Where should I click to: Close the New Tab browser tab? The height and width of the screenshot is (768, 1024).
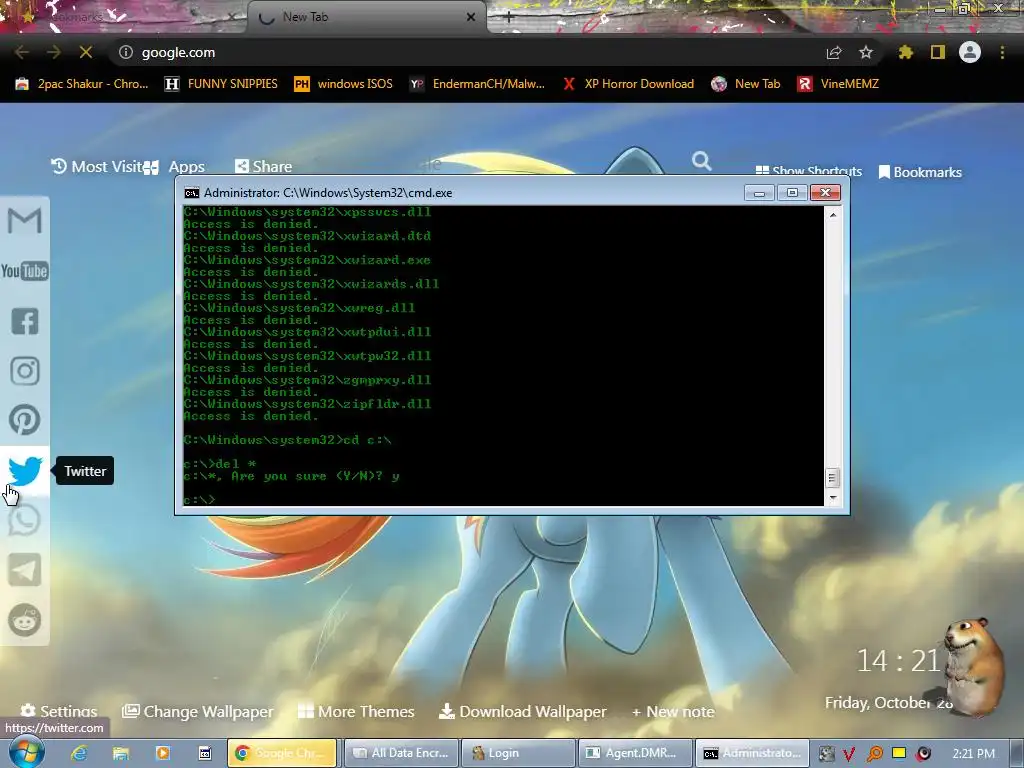471,17
